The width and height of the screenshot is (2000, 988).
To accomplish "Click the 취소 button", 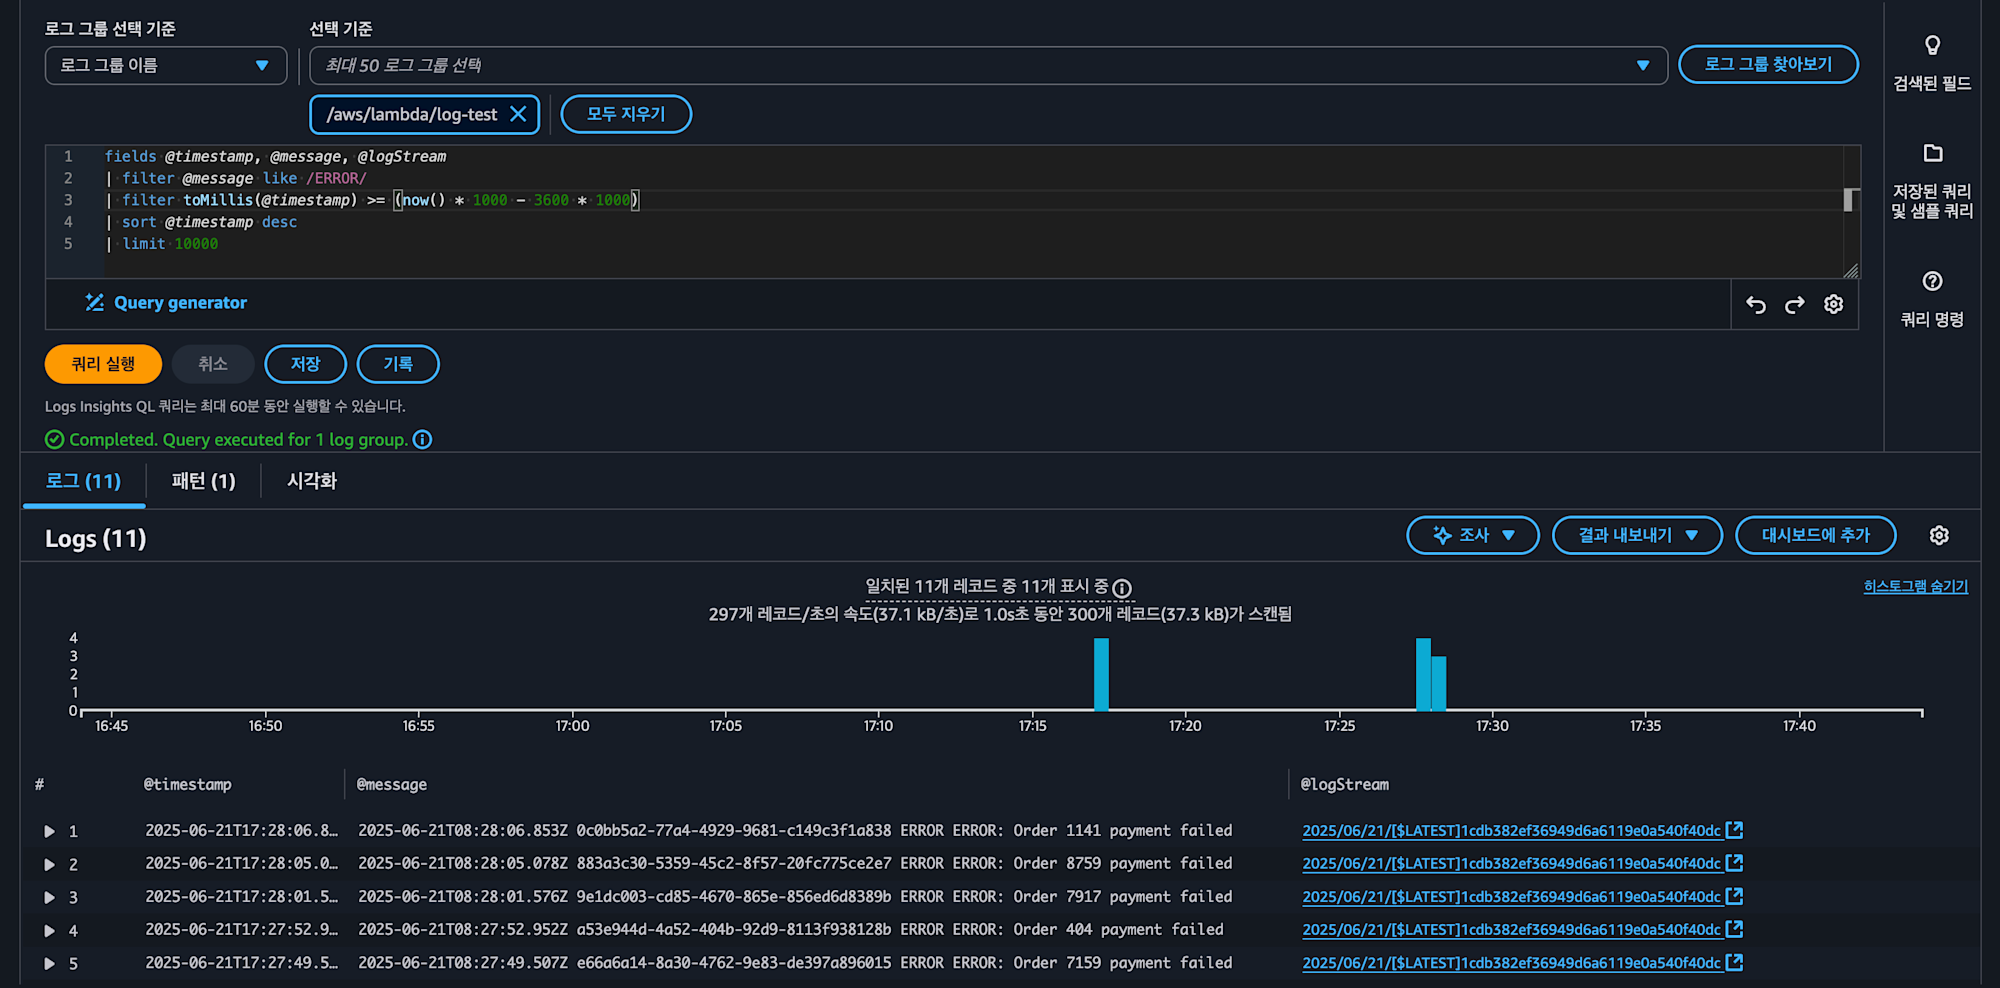I will point(213,364).
